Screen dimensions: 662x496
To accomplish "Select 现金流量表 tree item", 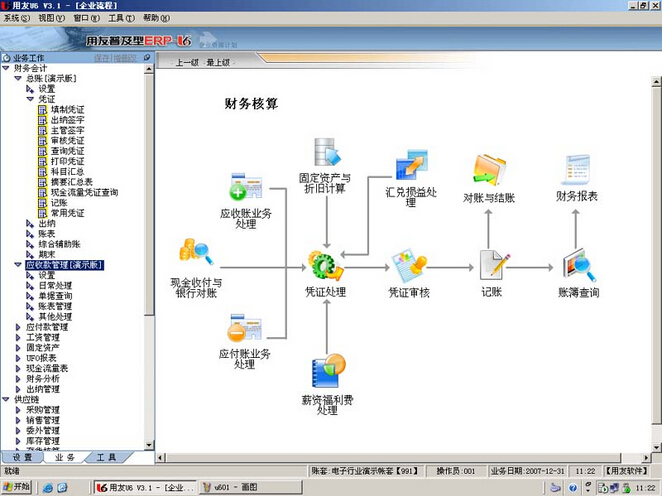I will (47, 369).
